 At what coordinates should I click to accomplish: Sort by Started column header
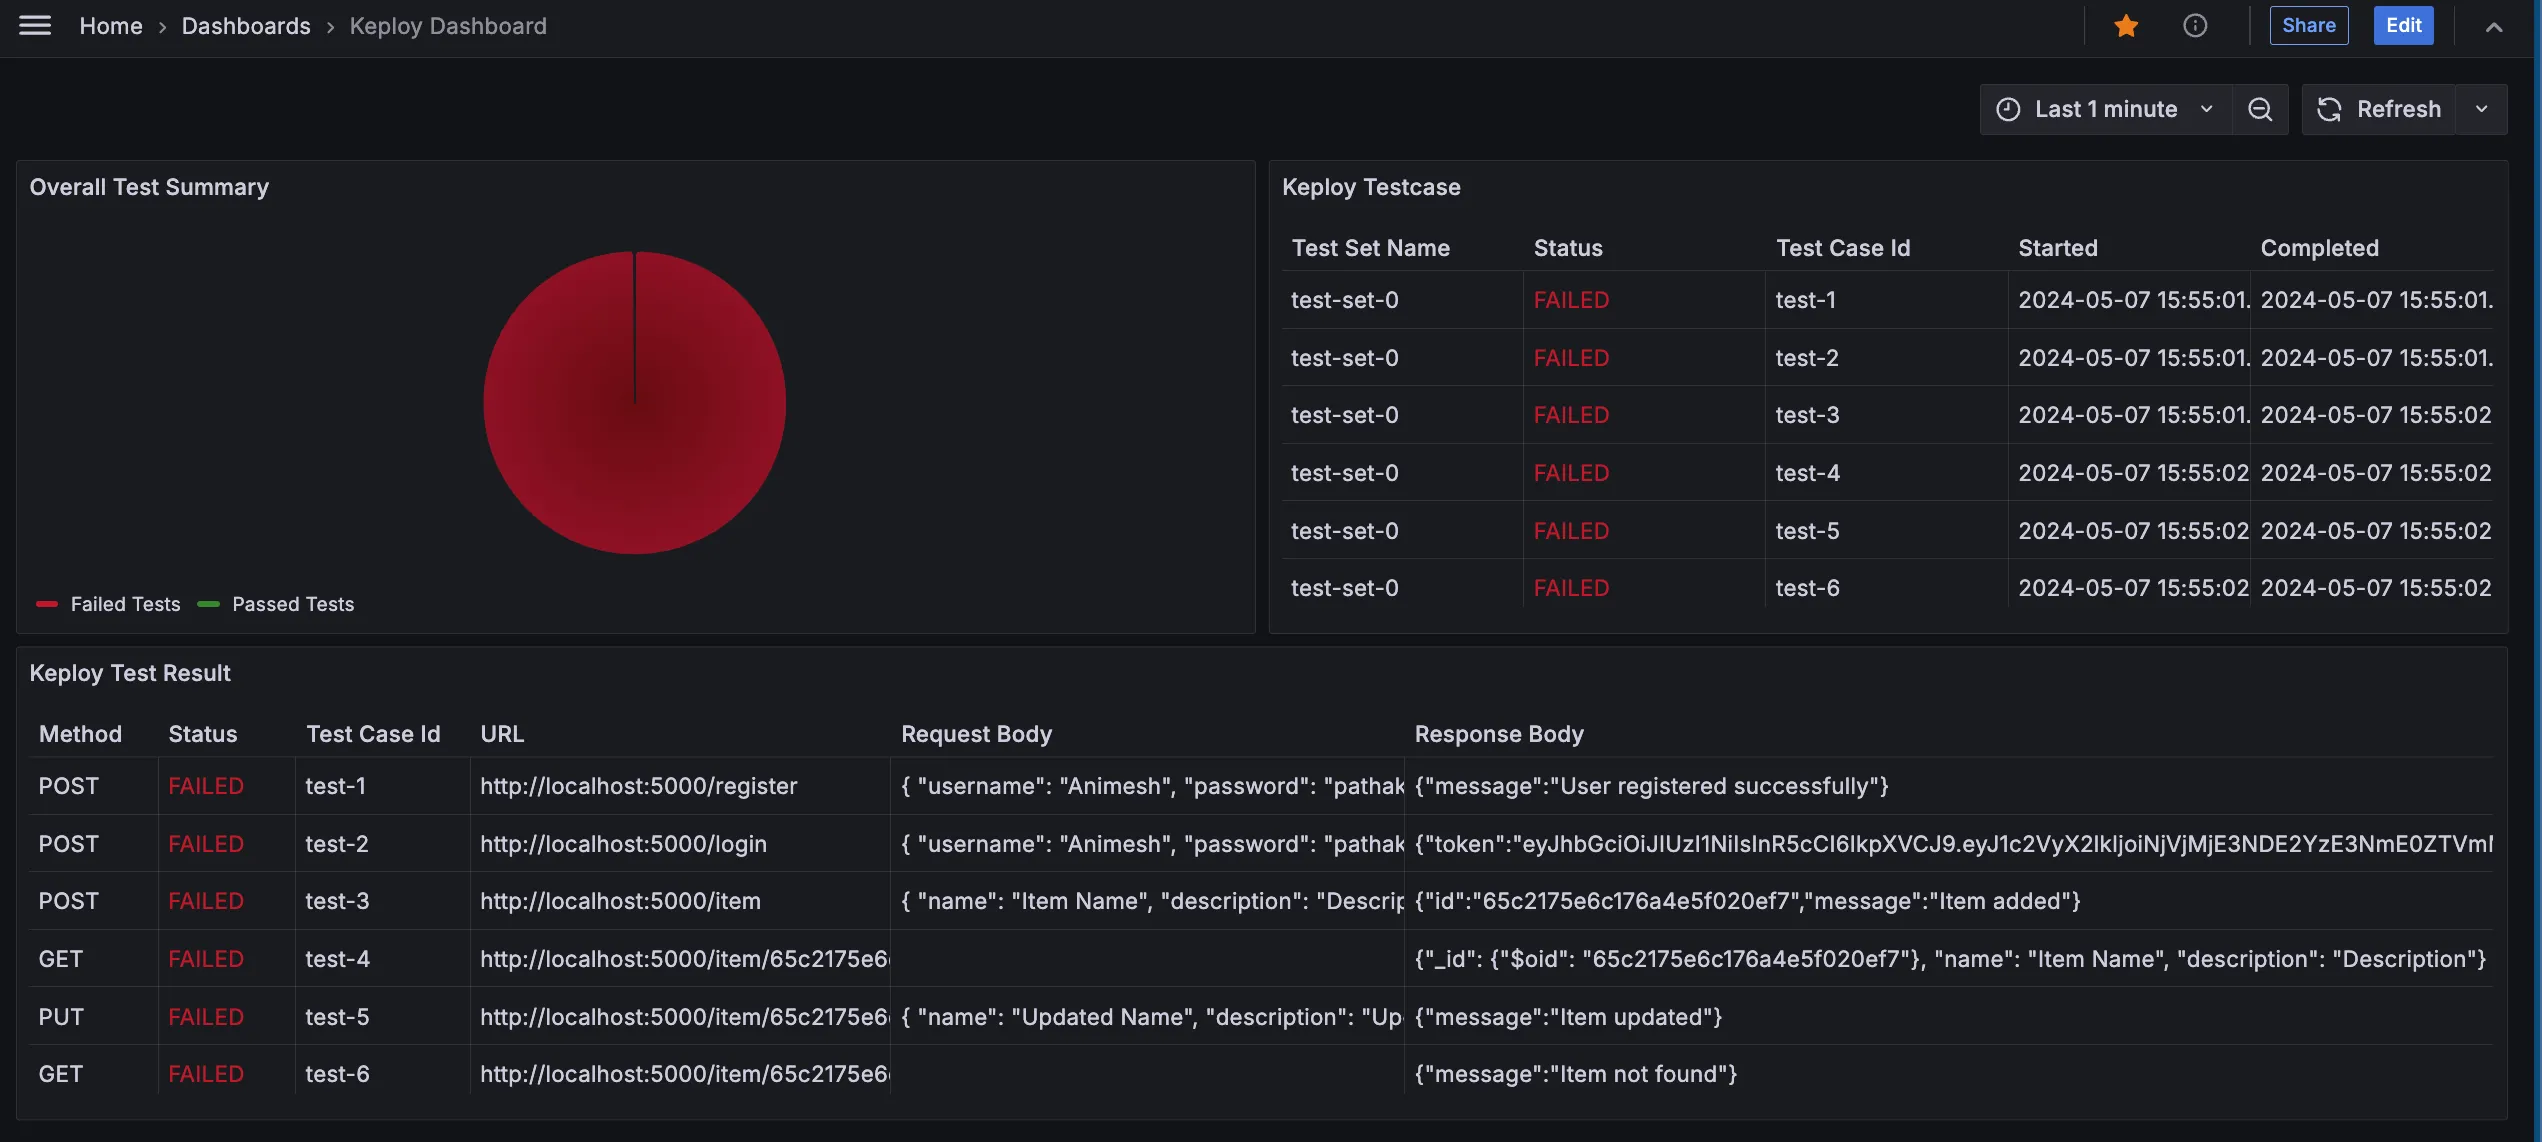tap(2058, 248)
